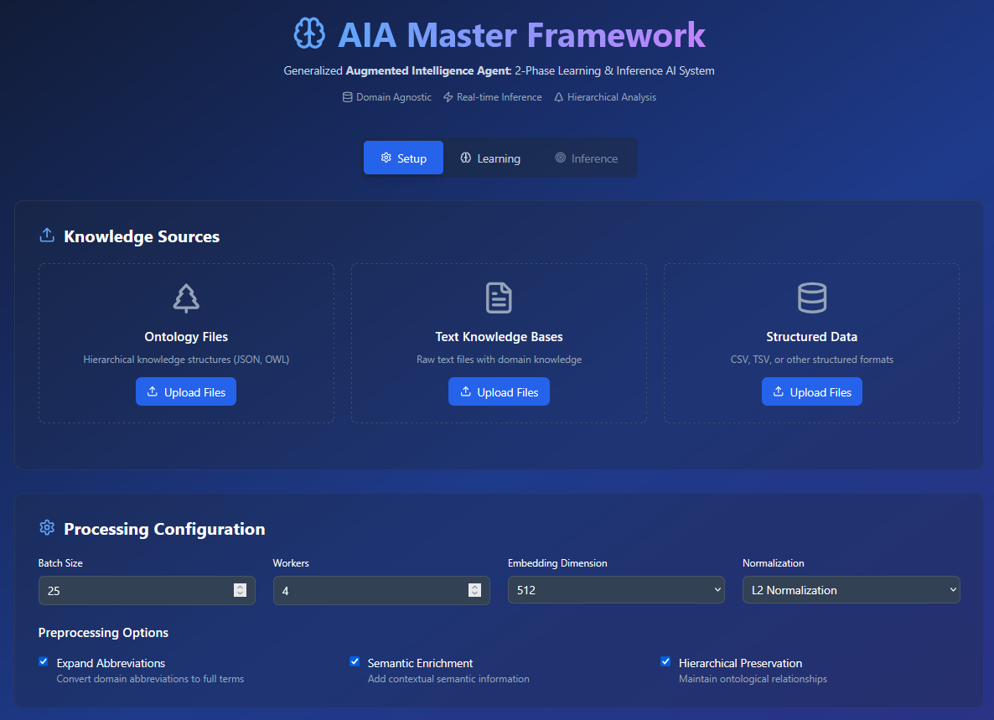
Task: Click the Domain Agnostic icon under the subtitle
Action: (345, 97)
